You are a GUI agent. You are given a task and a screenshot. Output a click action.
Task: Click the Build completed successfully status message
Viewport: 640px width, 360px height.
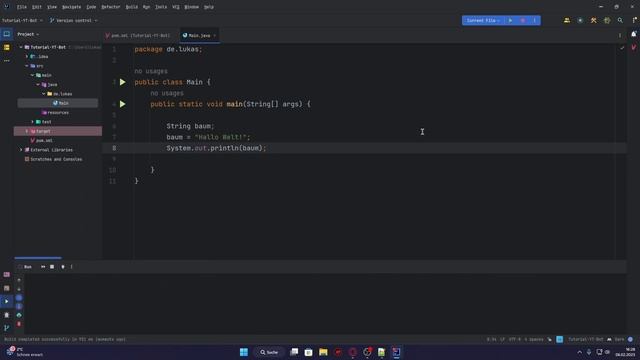pyautogui.click(x=65, y=340)
